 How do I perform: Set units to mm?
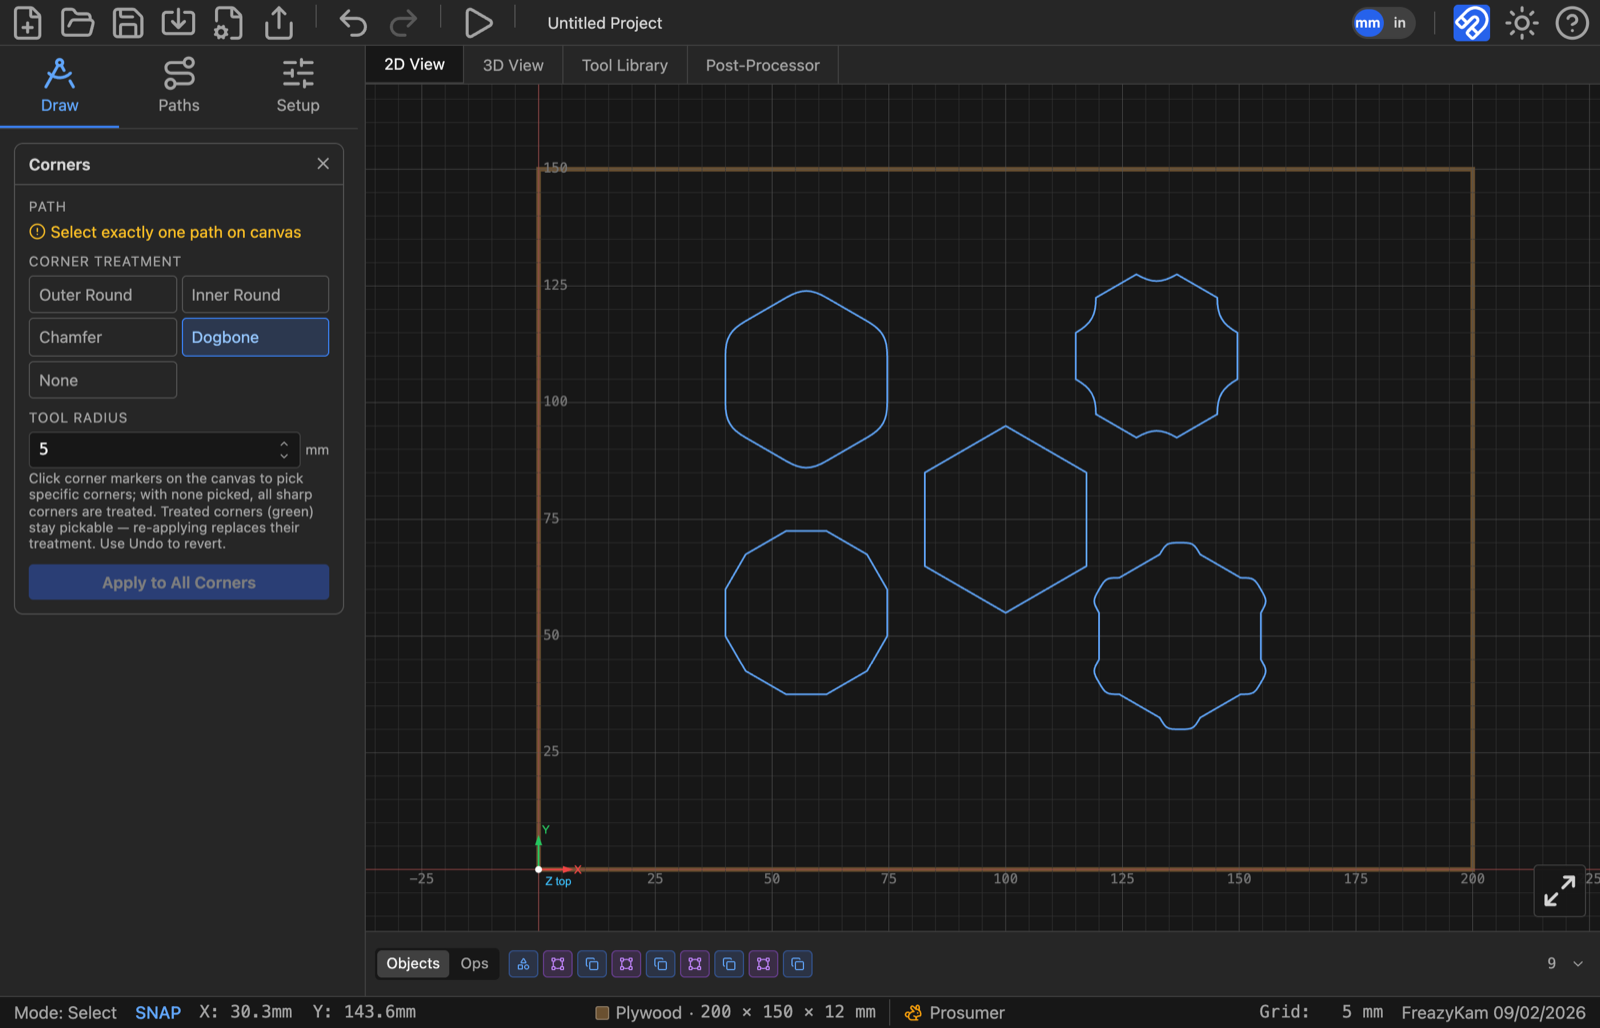click(1367, 23)
